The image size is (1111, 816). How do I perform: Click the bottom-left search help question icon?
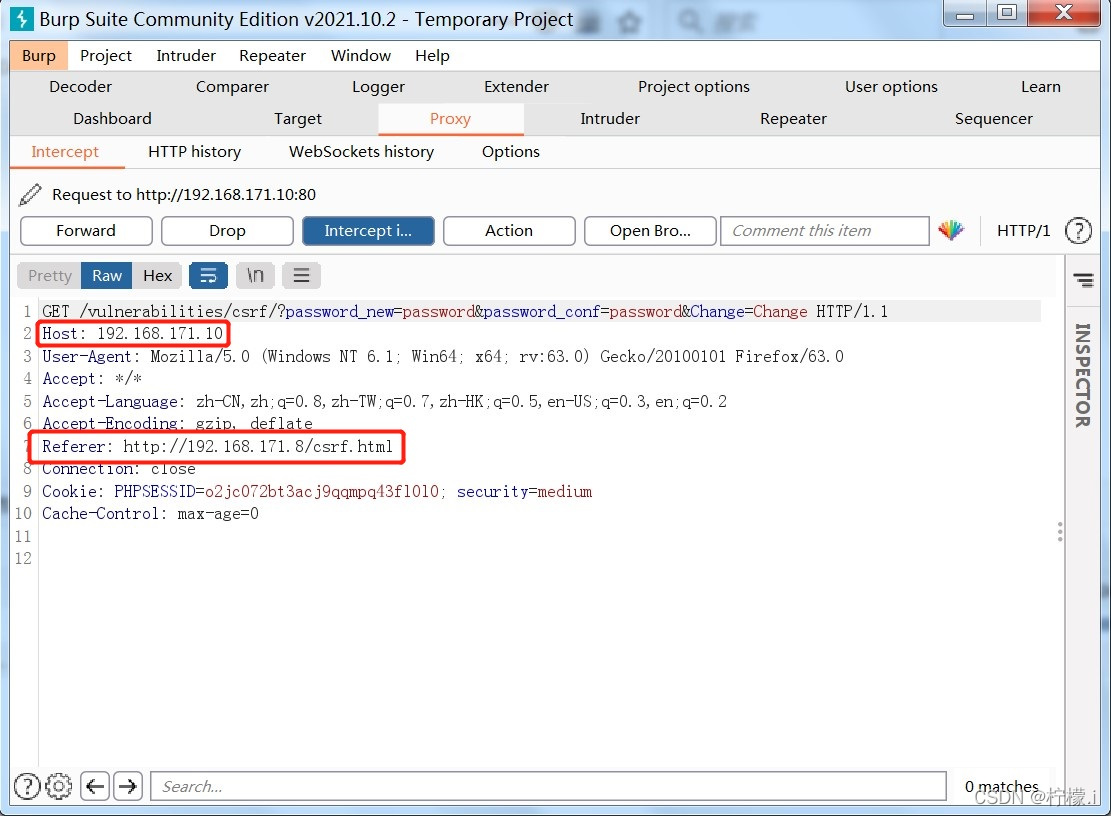click(27, 786)
